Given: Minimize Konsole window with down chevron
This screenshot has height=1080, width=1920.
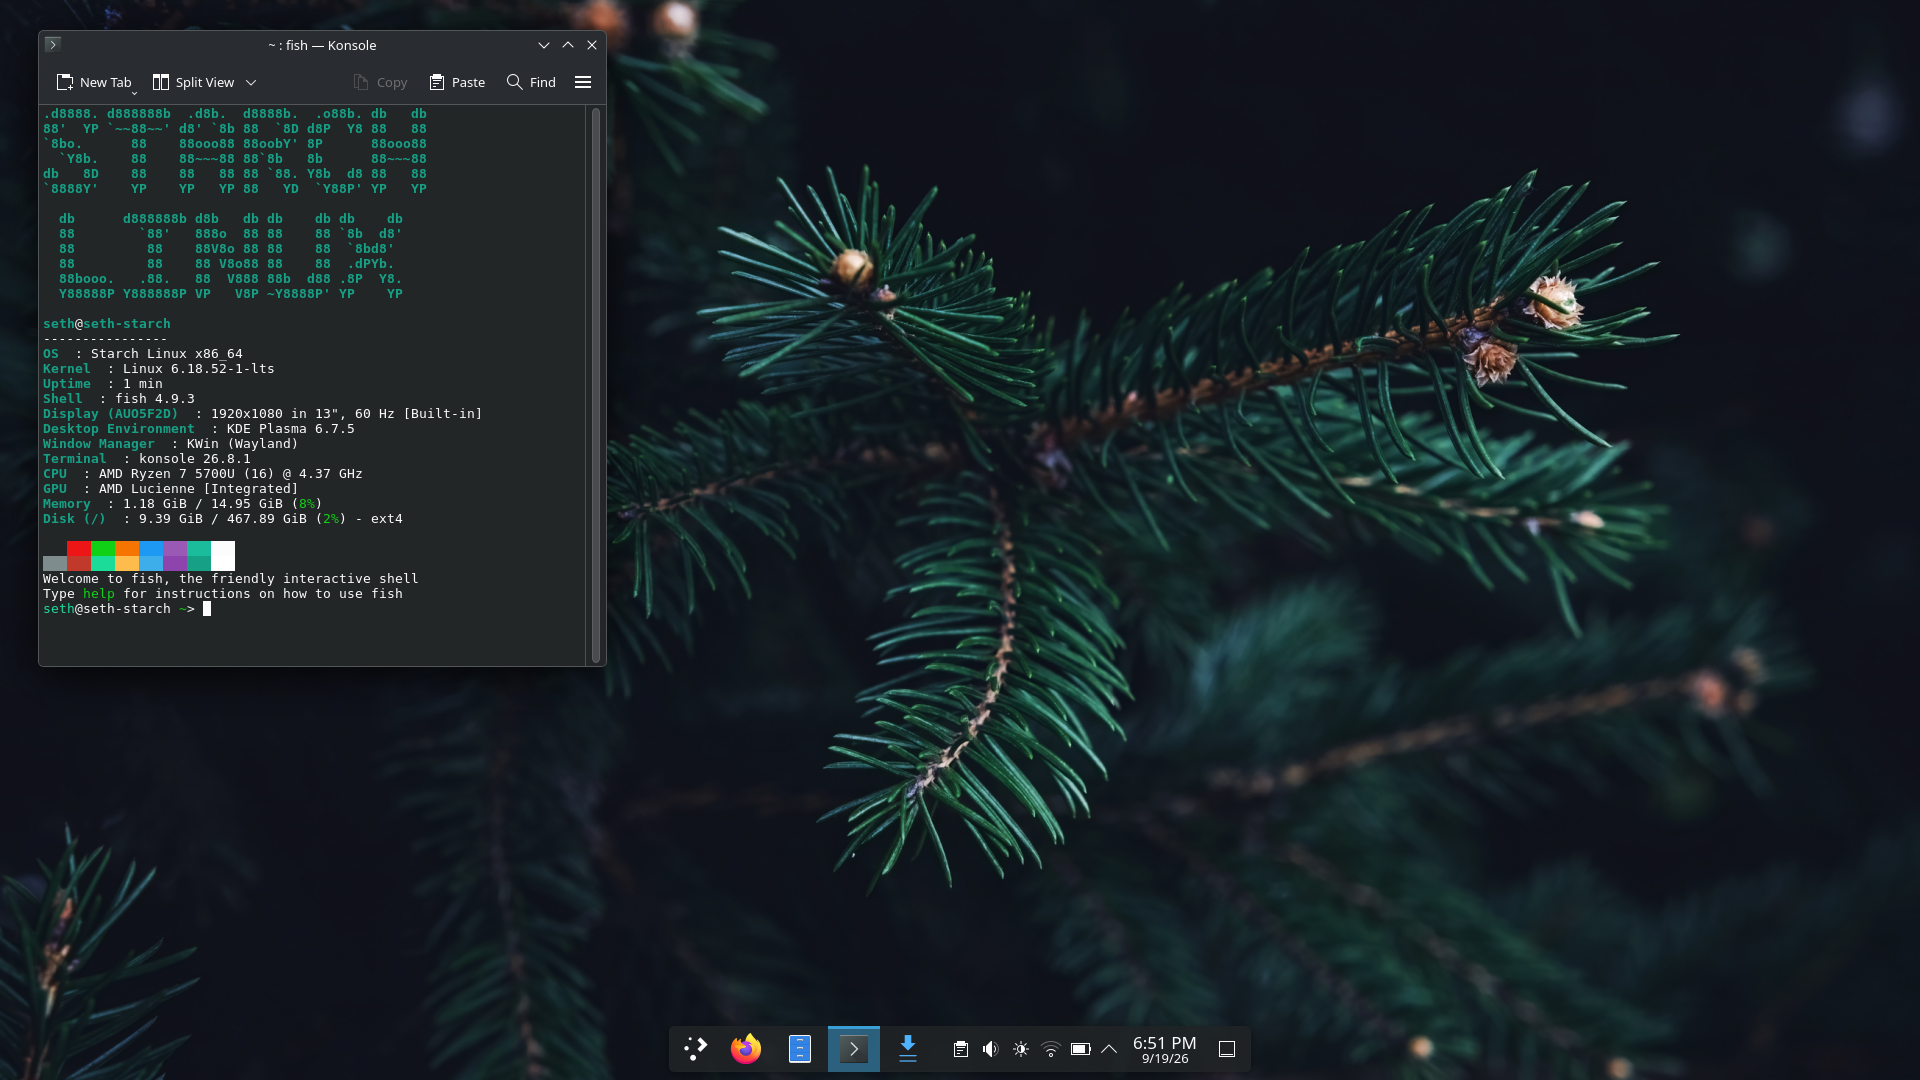Looking at the screenshot, I should click(544, 45).
